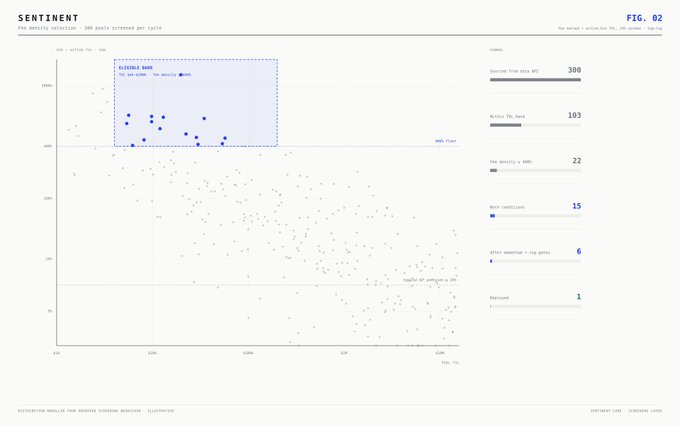The image size is (680, 425).
Task: Click the highest blue dot near band subtitle
Action: click(x=181, y=75)
